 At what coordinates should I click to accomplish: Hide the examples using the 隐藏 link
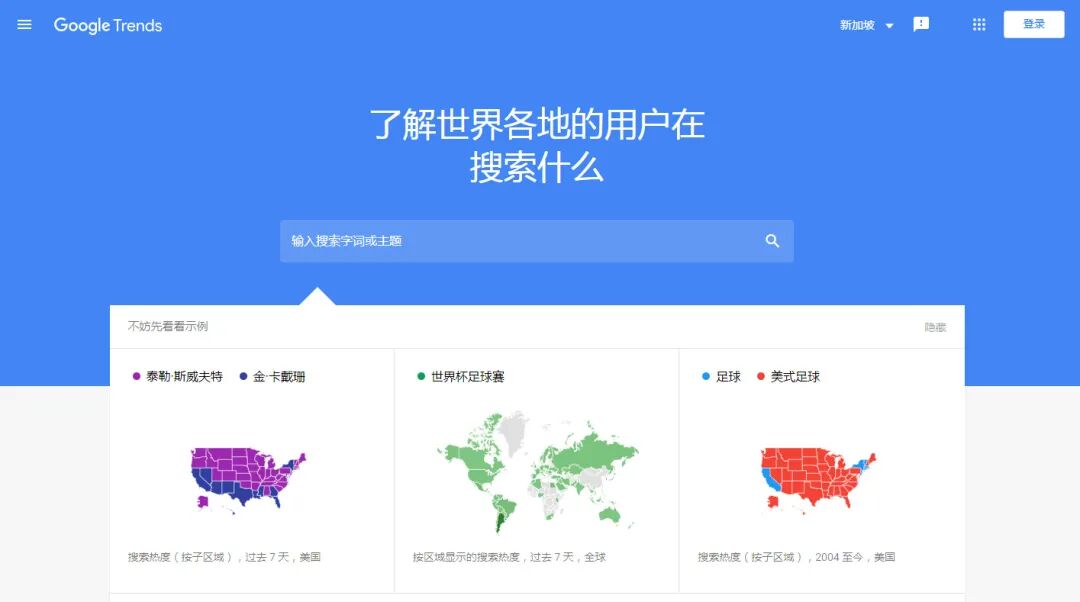coord(934,326)
